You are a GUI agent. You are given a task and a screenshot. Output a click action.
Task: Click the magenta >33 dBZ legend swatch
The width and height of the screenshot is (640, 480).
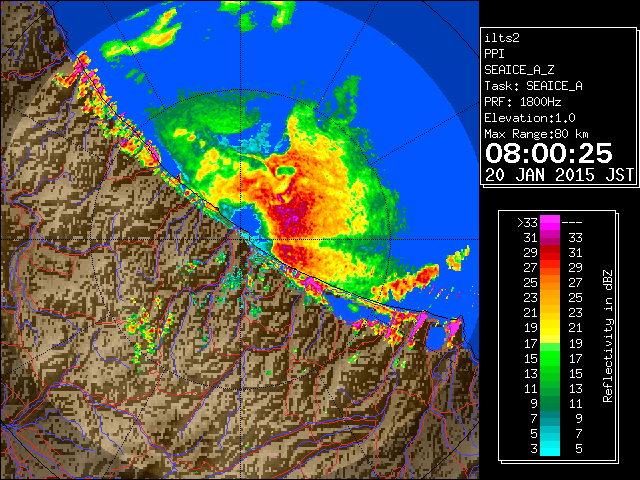coord(550,222)
